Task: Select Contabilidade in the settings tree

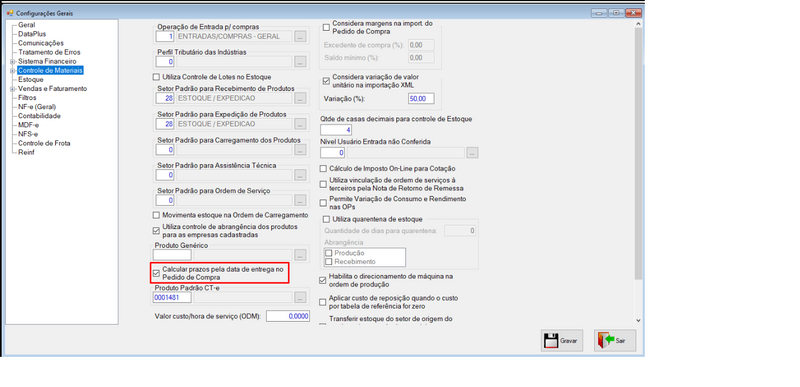Action: tap(39, 116)
